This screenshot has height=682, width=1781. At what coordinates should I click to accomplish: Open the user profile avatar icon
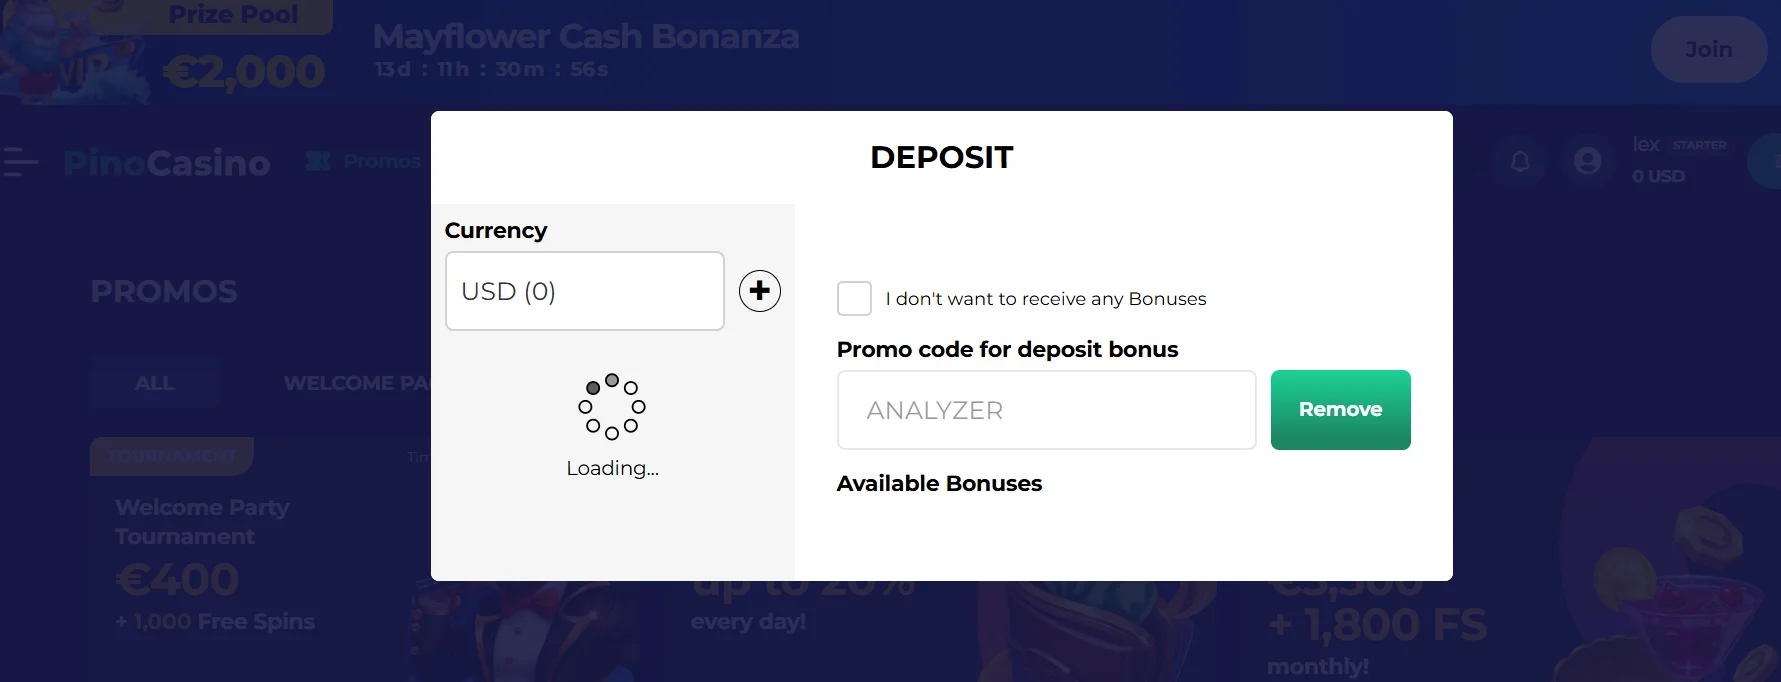pos(1587,161)
